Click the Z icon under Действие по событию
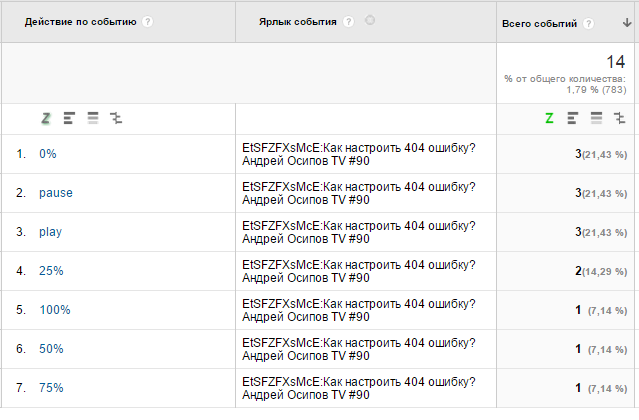 click(46, 118)
